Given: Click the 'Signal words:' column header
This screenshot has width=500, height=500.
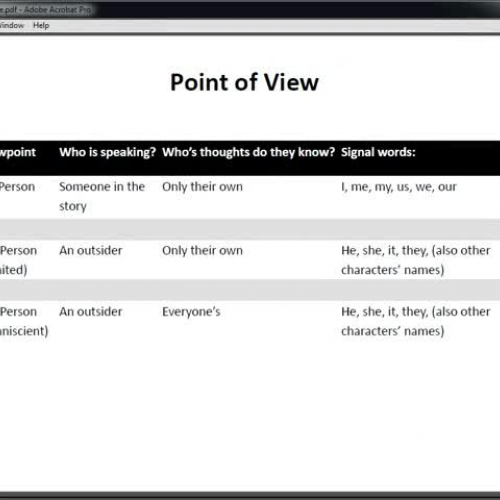Looking at the screenshot, I should click(378, 152).
